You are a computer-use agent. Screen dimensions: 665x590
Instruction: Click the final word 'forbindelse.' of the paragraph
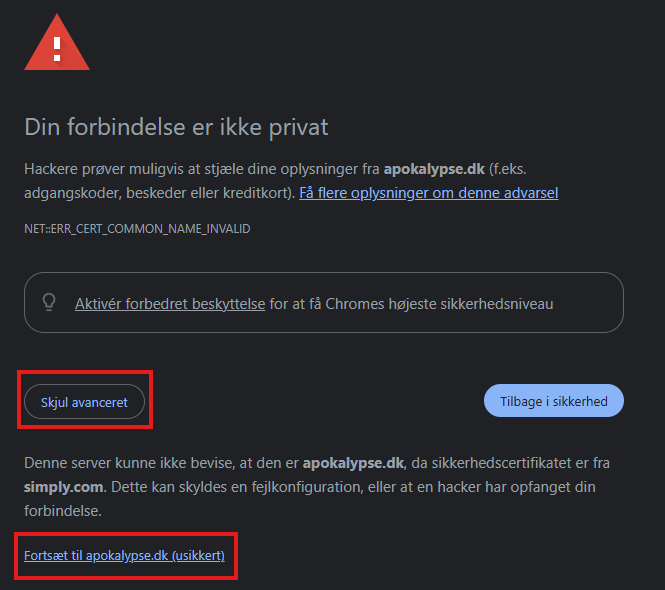(63, 511)
